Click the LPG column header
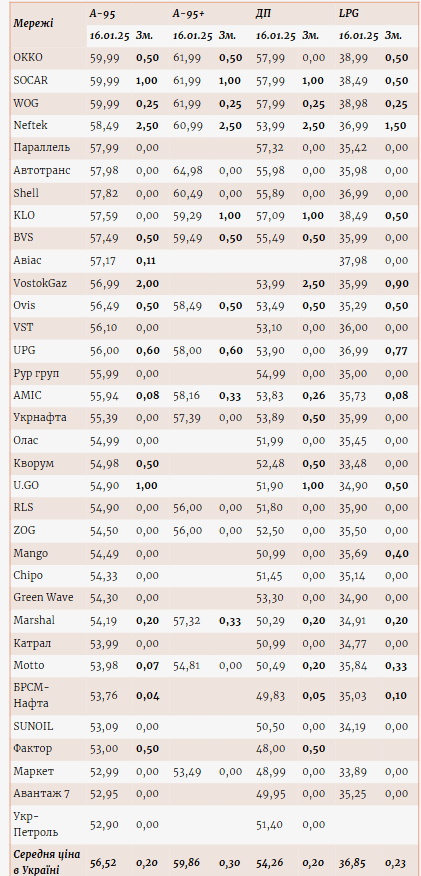The height and width of the screenshot is (876, 421). point(348,12)
